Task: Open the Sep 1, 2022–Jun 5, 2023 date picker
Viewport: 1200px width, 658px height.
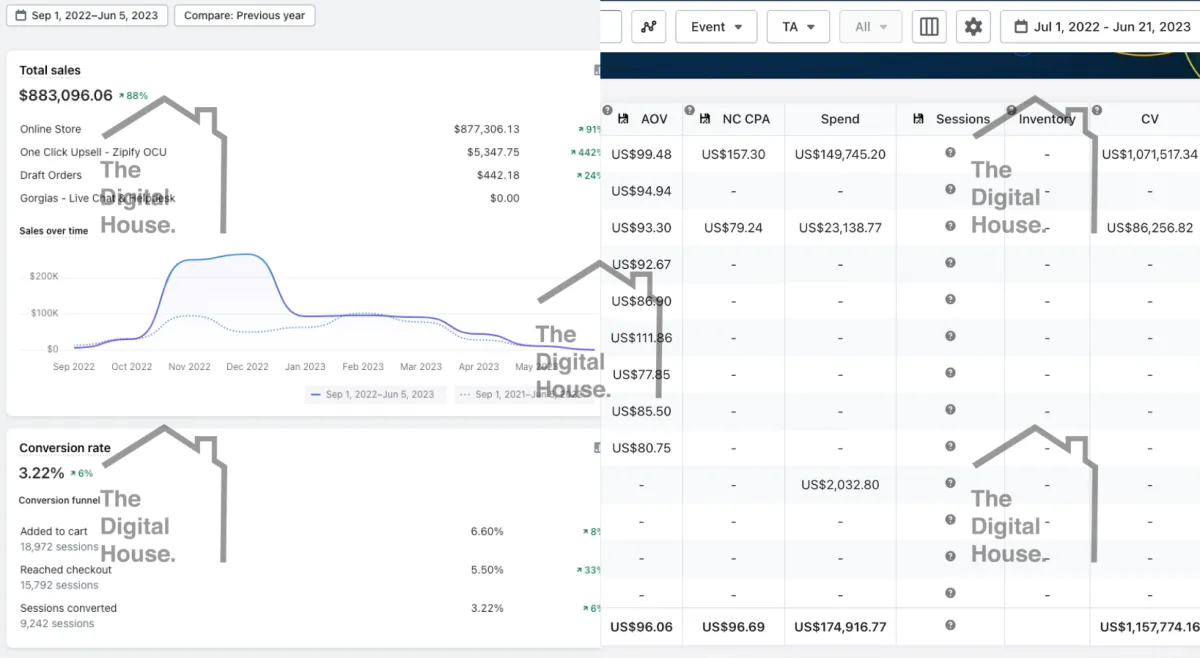Action: click(87, 16)
